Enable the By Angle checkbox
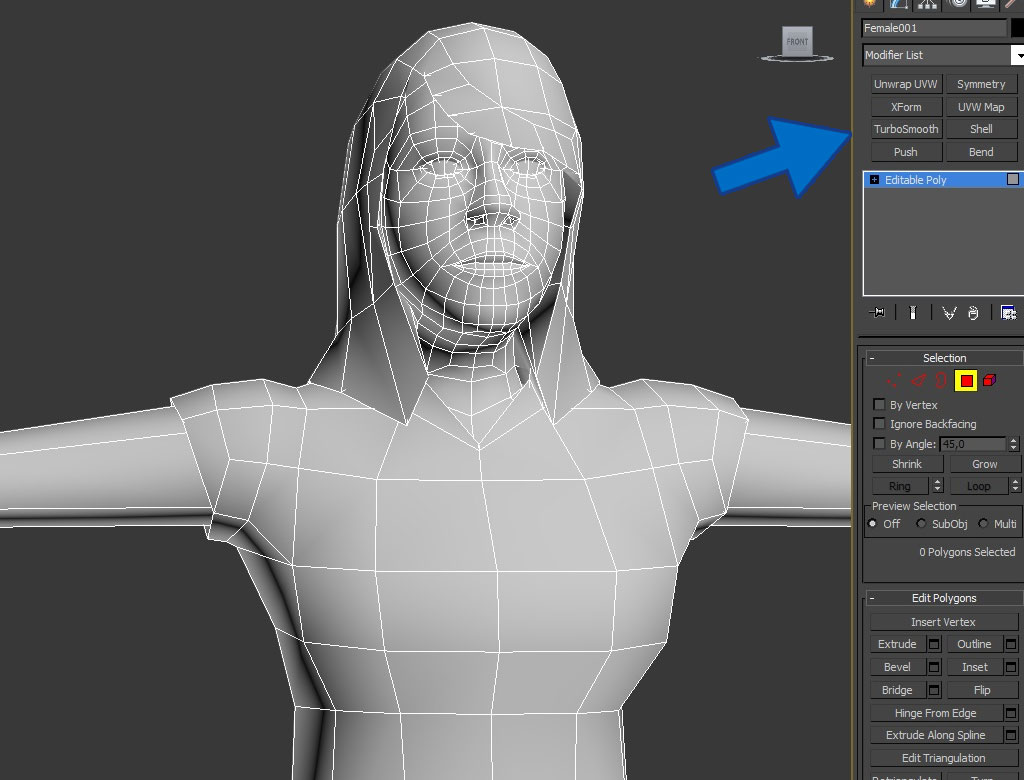Screen dimensions: 1024x780 879,443
